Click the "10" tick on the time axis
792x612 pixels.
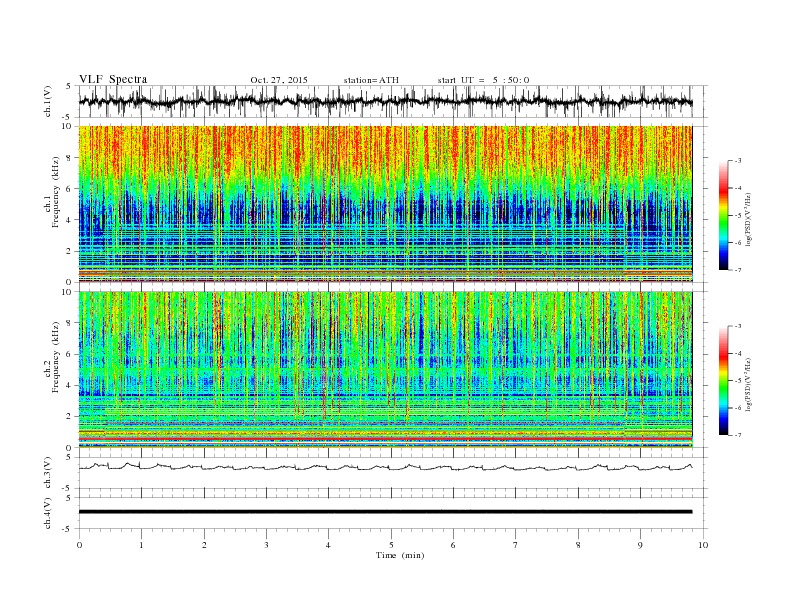point(703,545)
